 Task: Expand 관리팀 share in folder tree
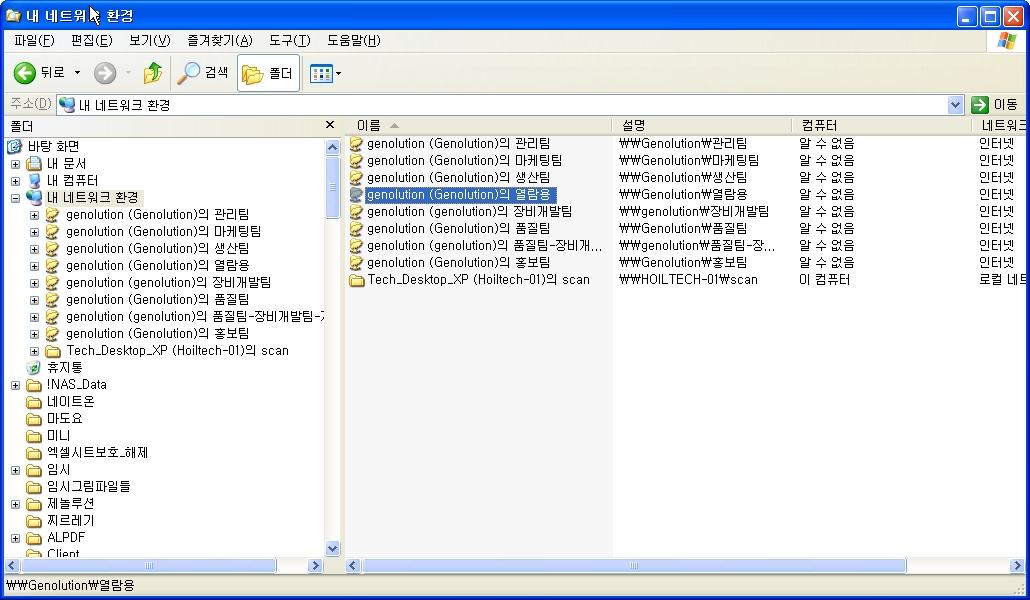click(x=34, y=215)
